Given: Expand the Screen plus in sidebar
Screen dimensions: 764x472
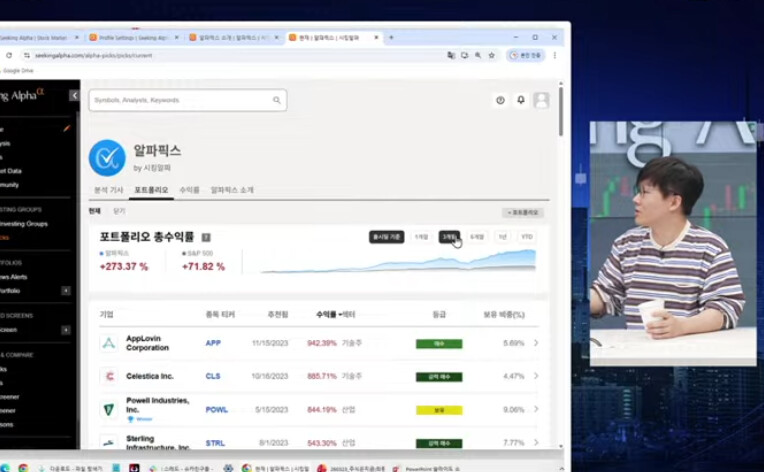Looking at the screenshot, I should [x=66, y=330].
